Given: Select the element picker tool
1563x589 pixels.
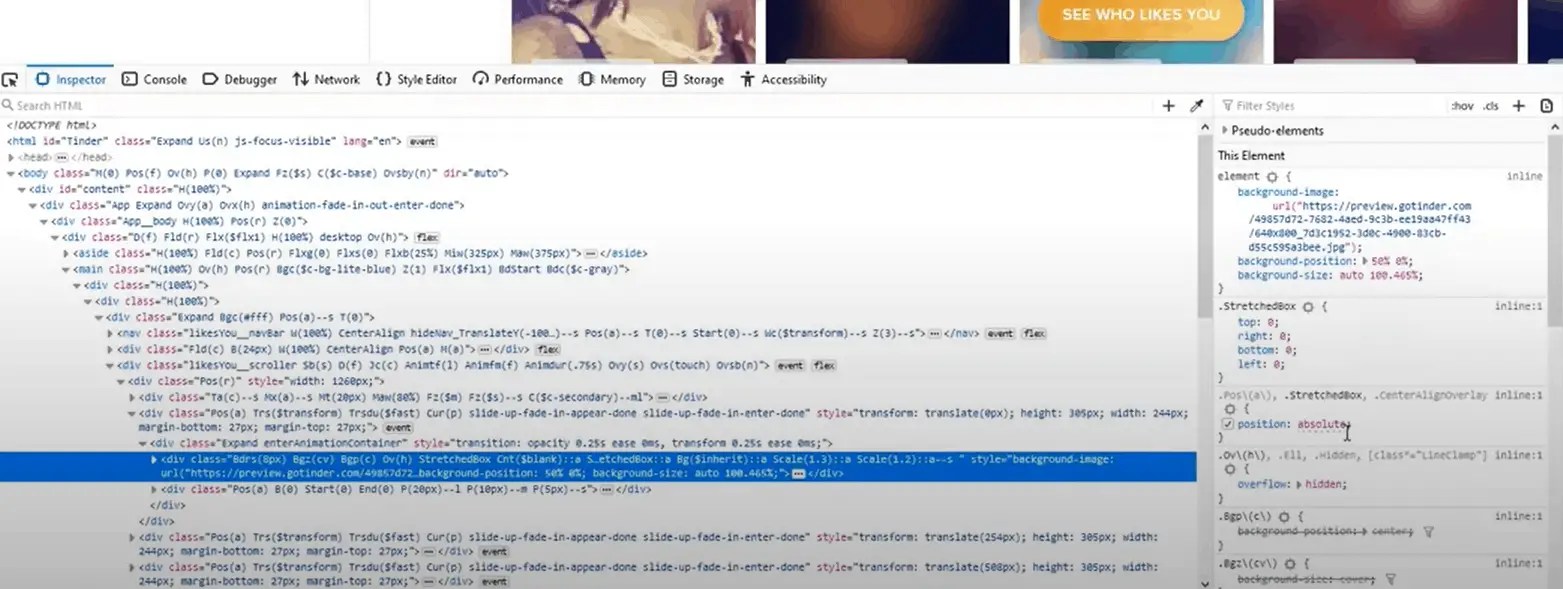Looking at the screenshot, I should [x=10, y=78].
